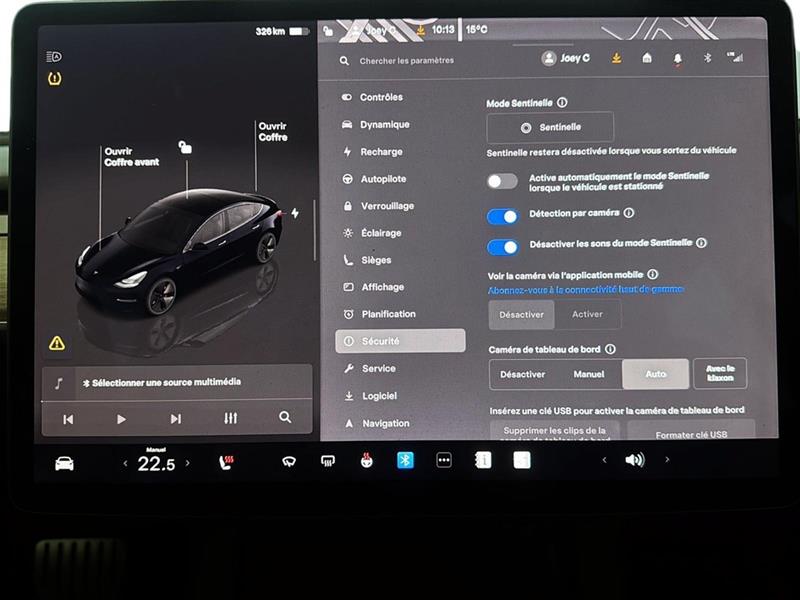Tap Ouvrir Coffre avant (front trunk)
Viewport: 800px width, 600px height.
coord(132,157)
